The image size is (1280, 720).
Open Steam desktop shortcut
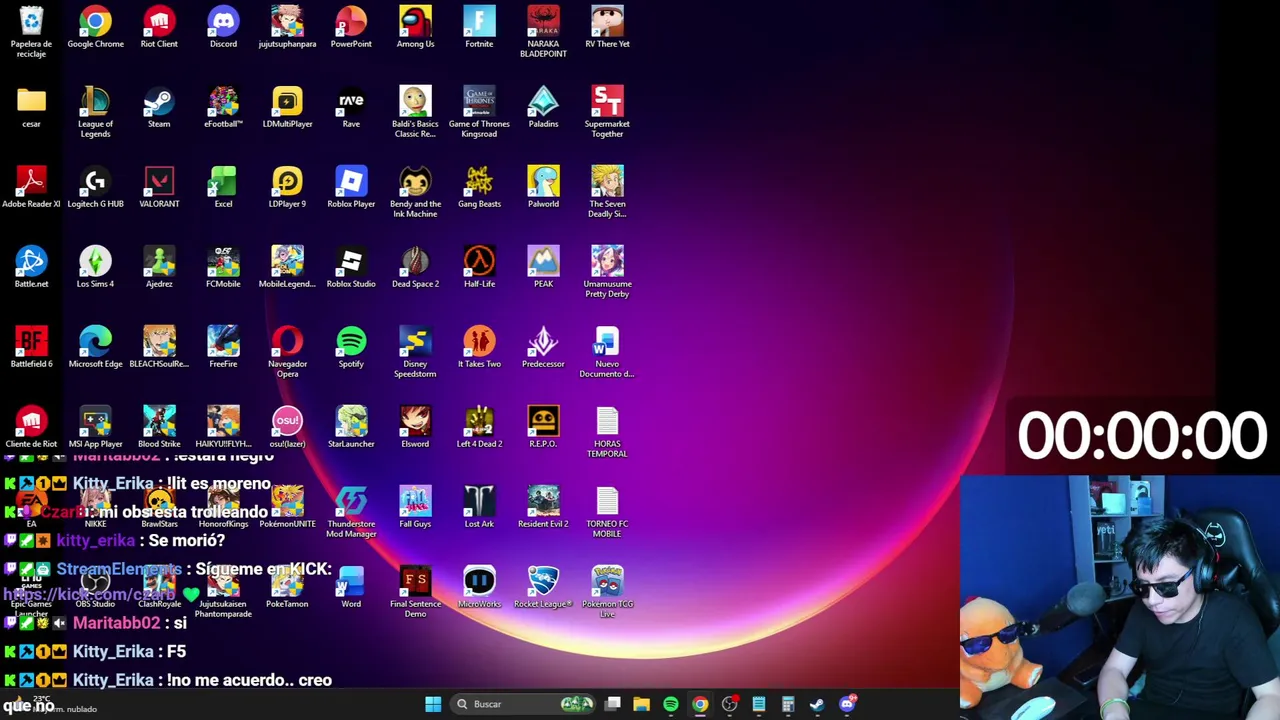point(159,107)
